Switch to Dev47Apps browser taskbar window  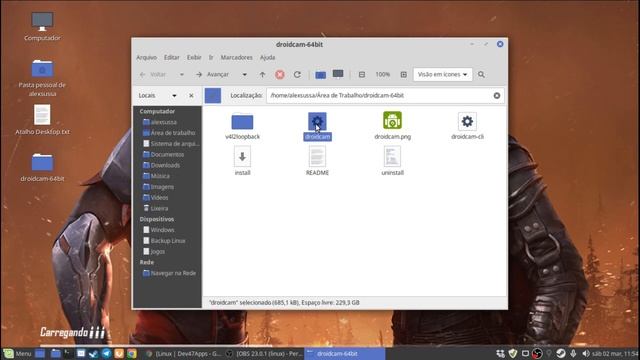pos(183,353)
